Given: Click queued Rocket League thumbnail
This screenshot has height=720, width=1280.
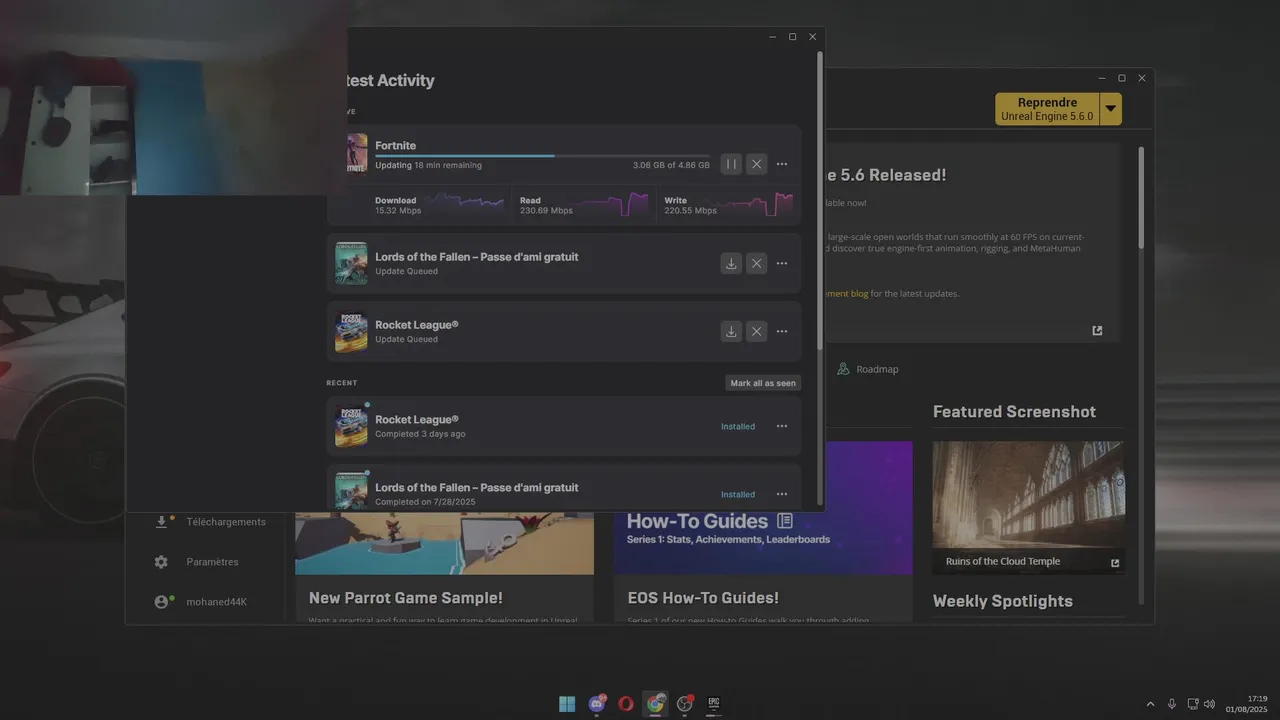Looking at the screenshot, I should point(351,331).
